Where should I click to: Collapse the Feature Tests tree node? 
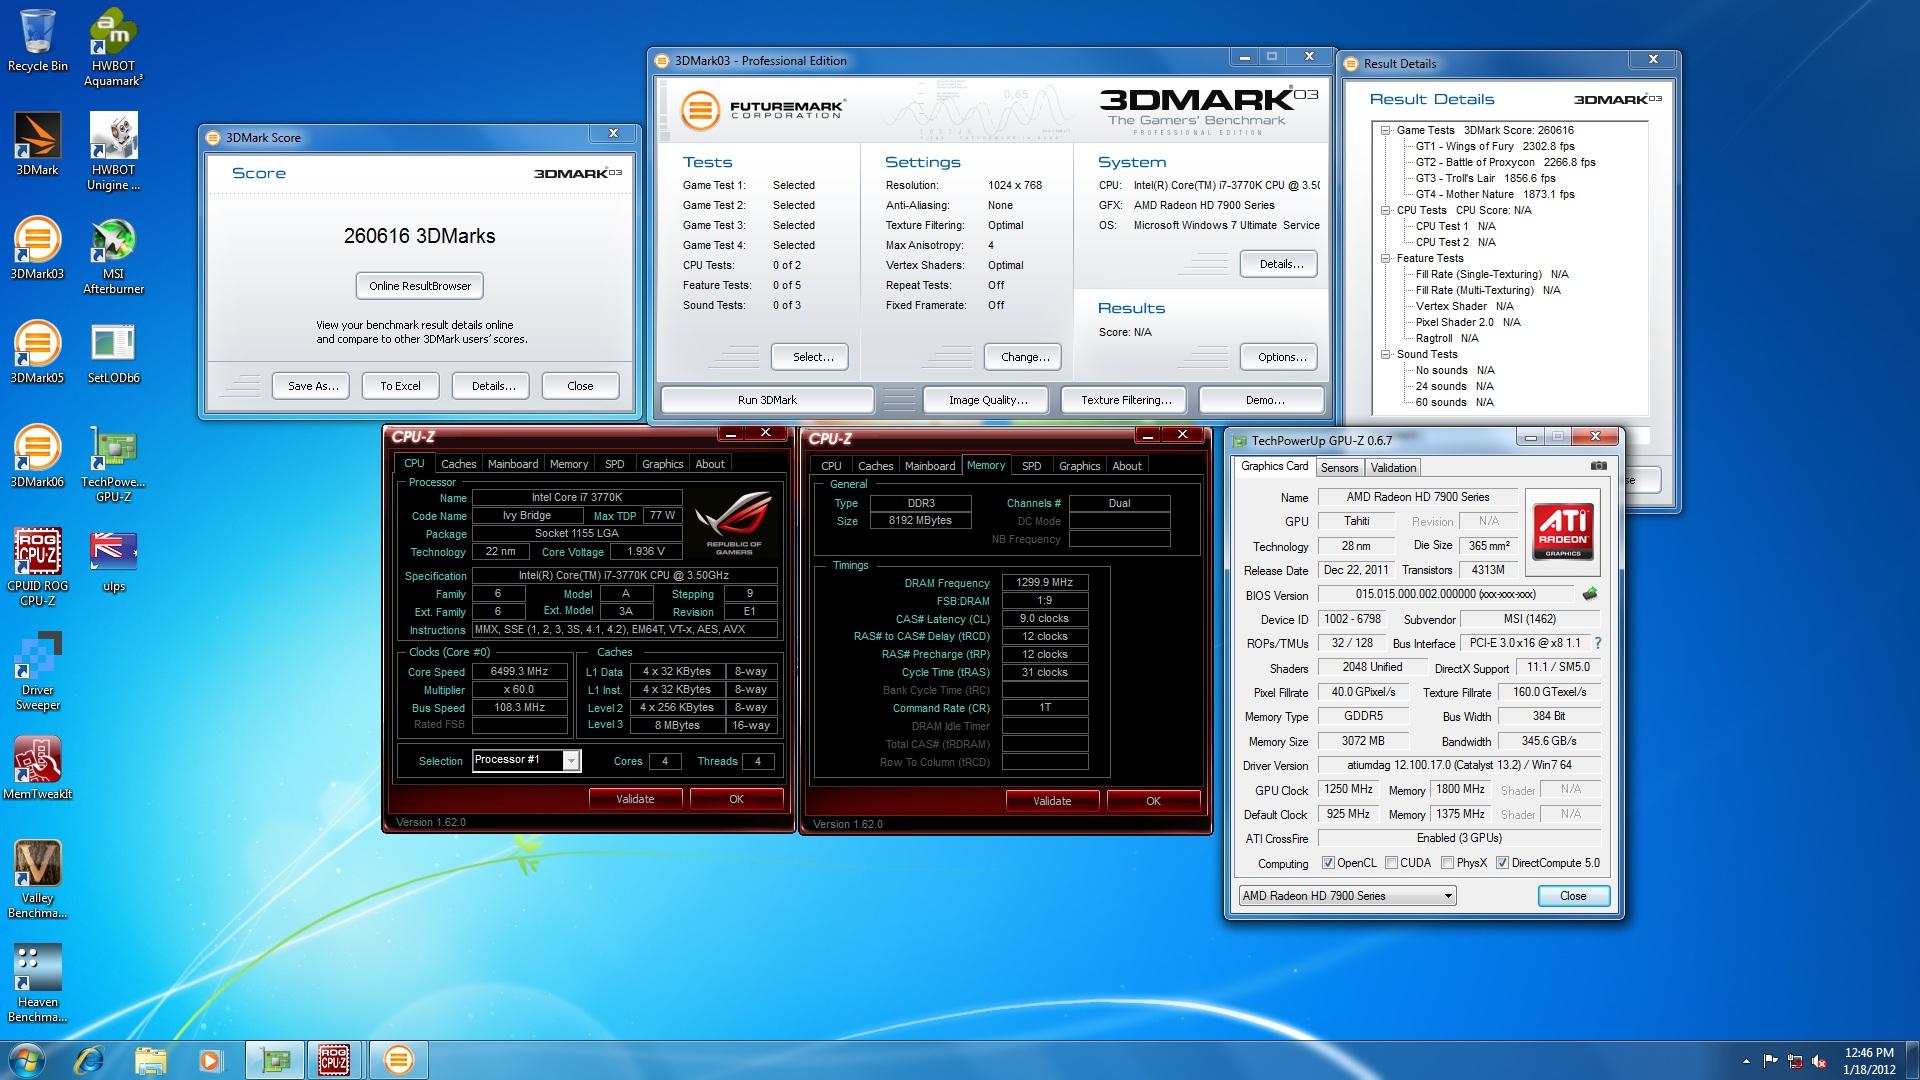pos(1386,258)
